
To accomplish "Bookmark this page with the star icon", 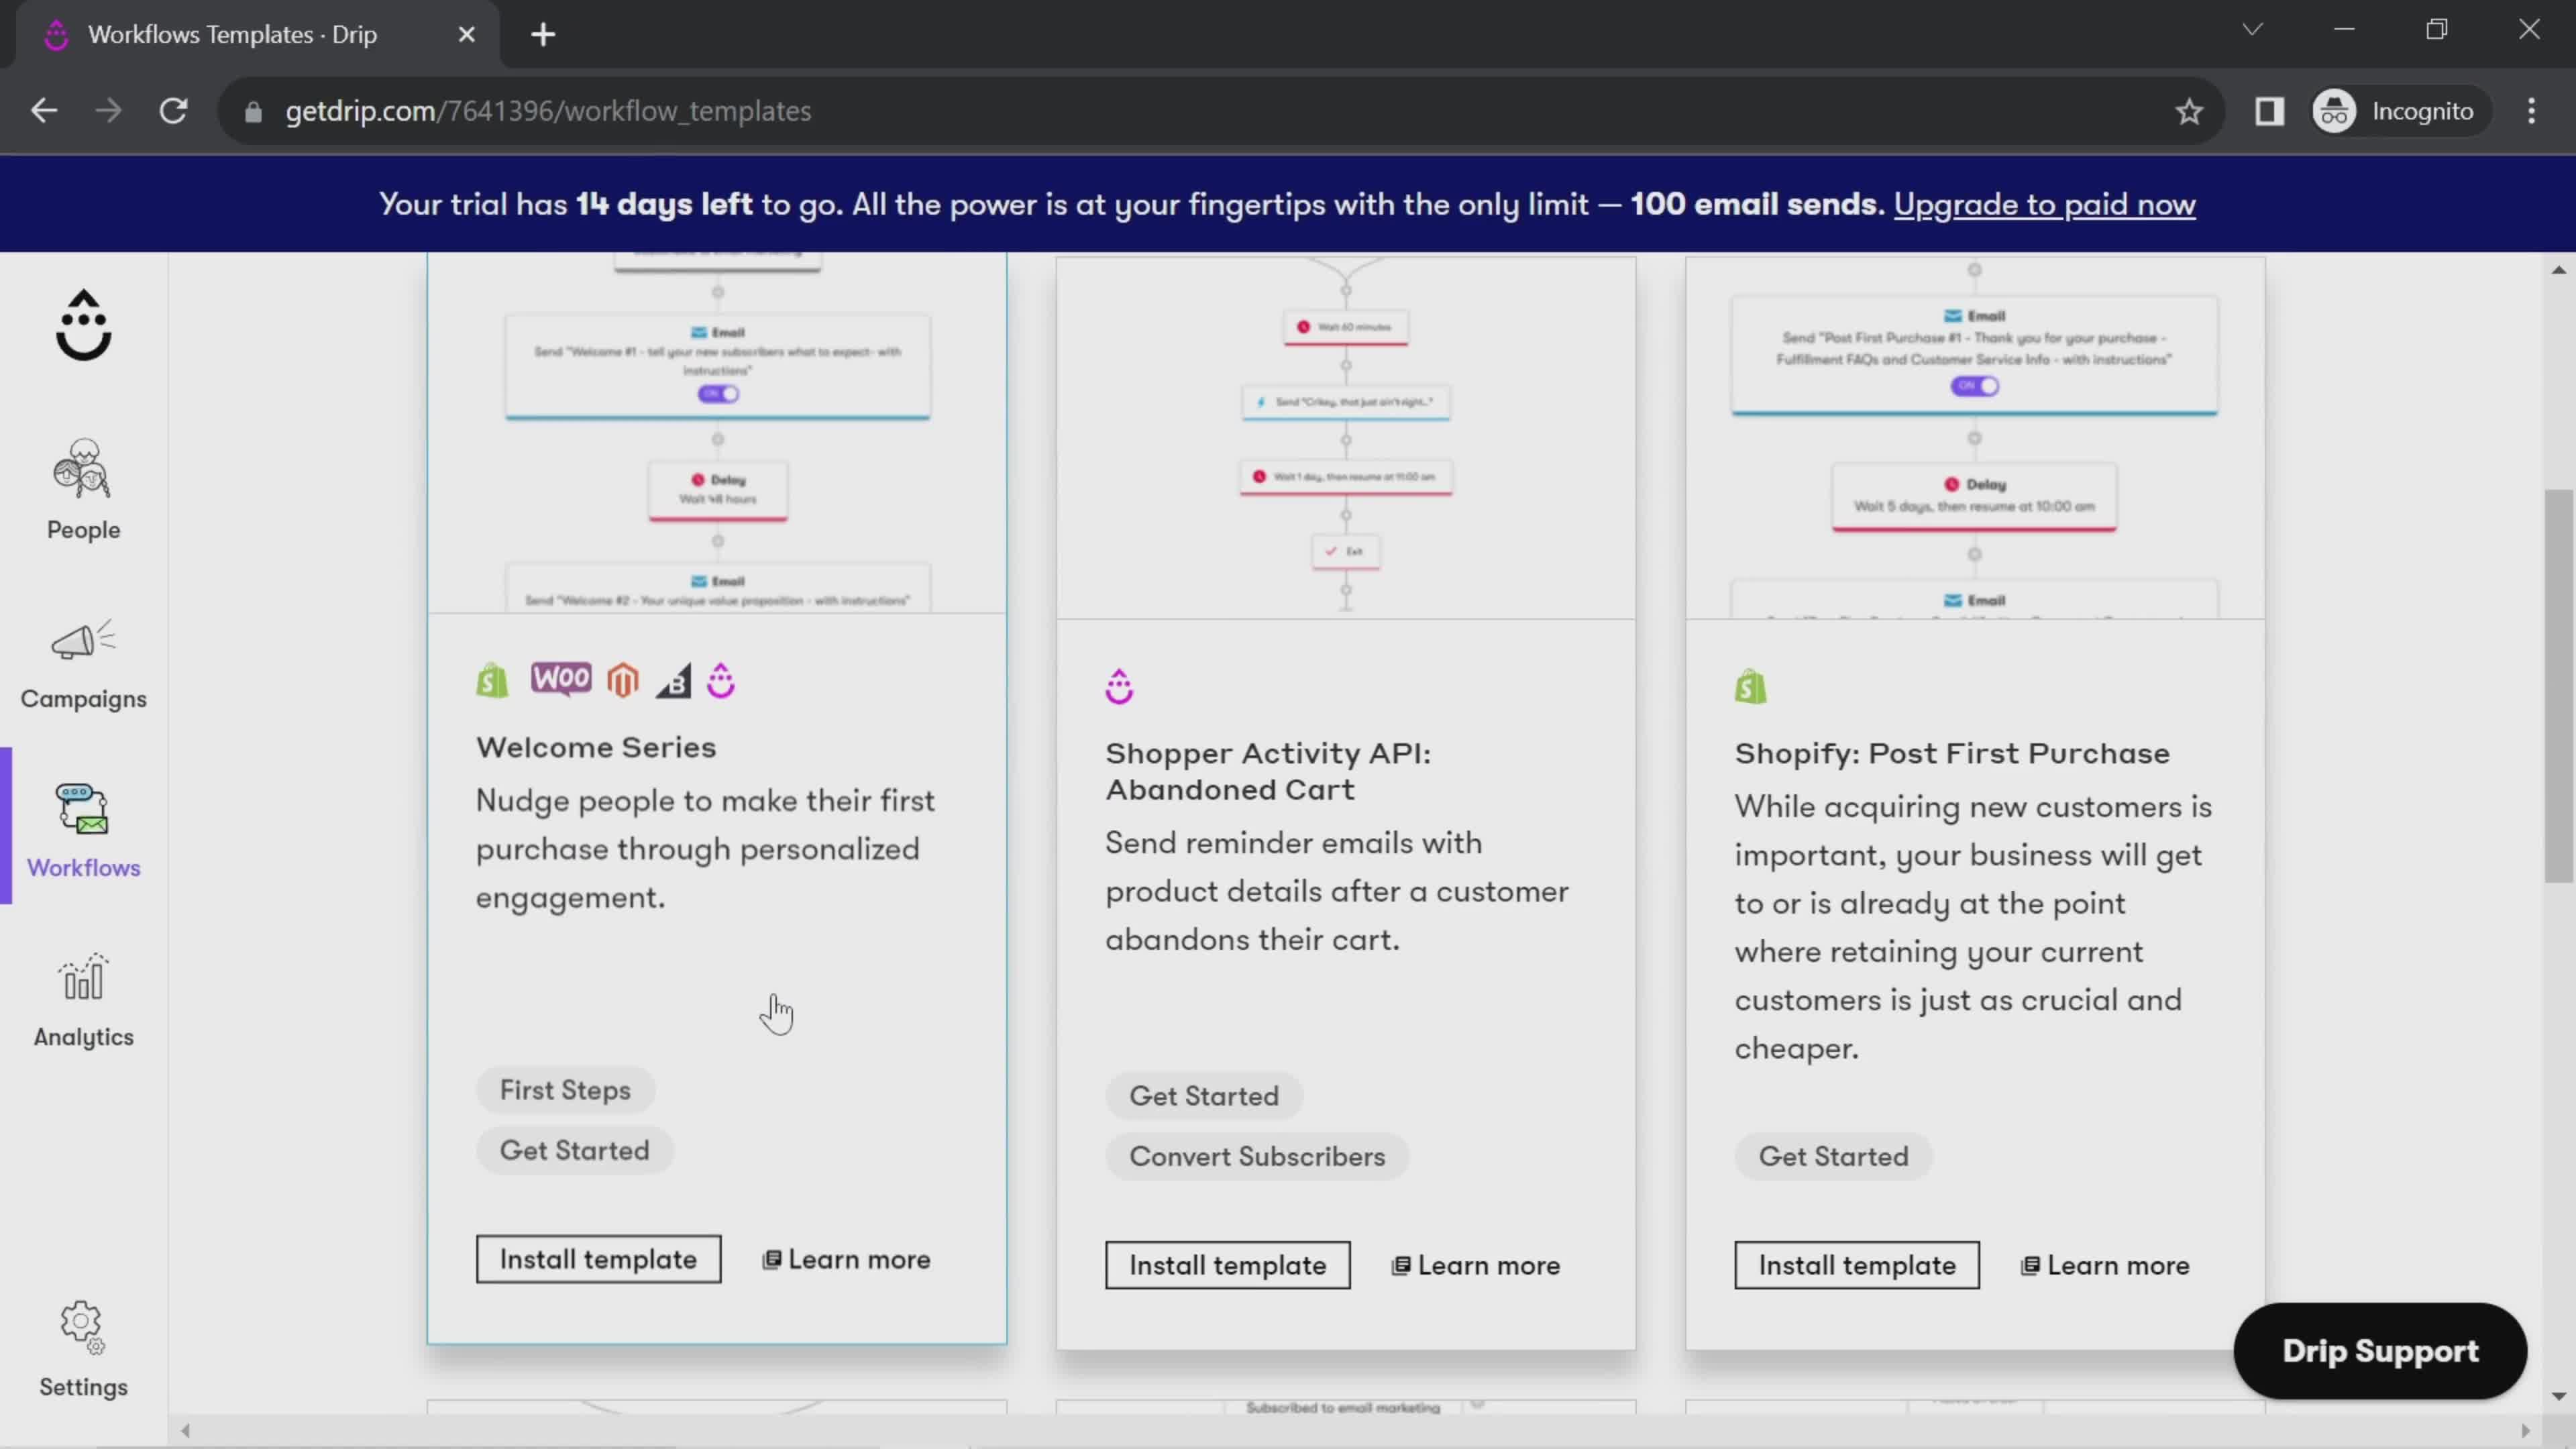I will (x=2189, y=111).
